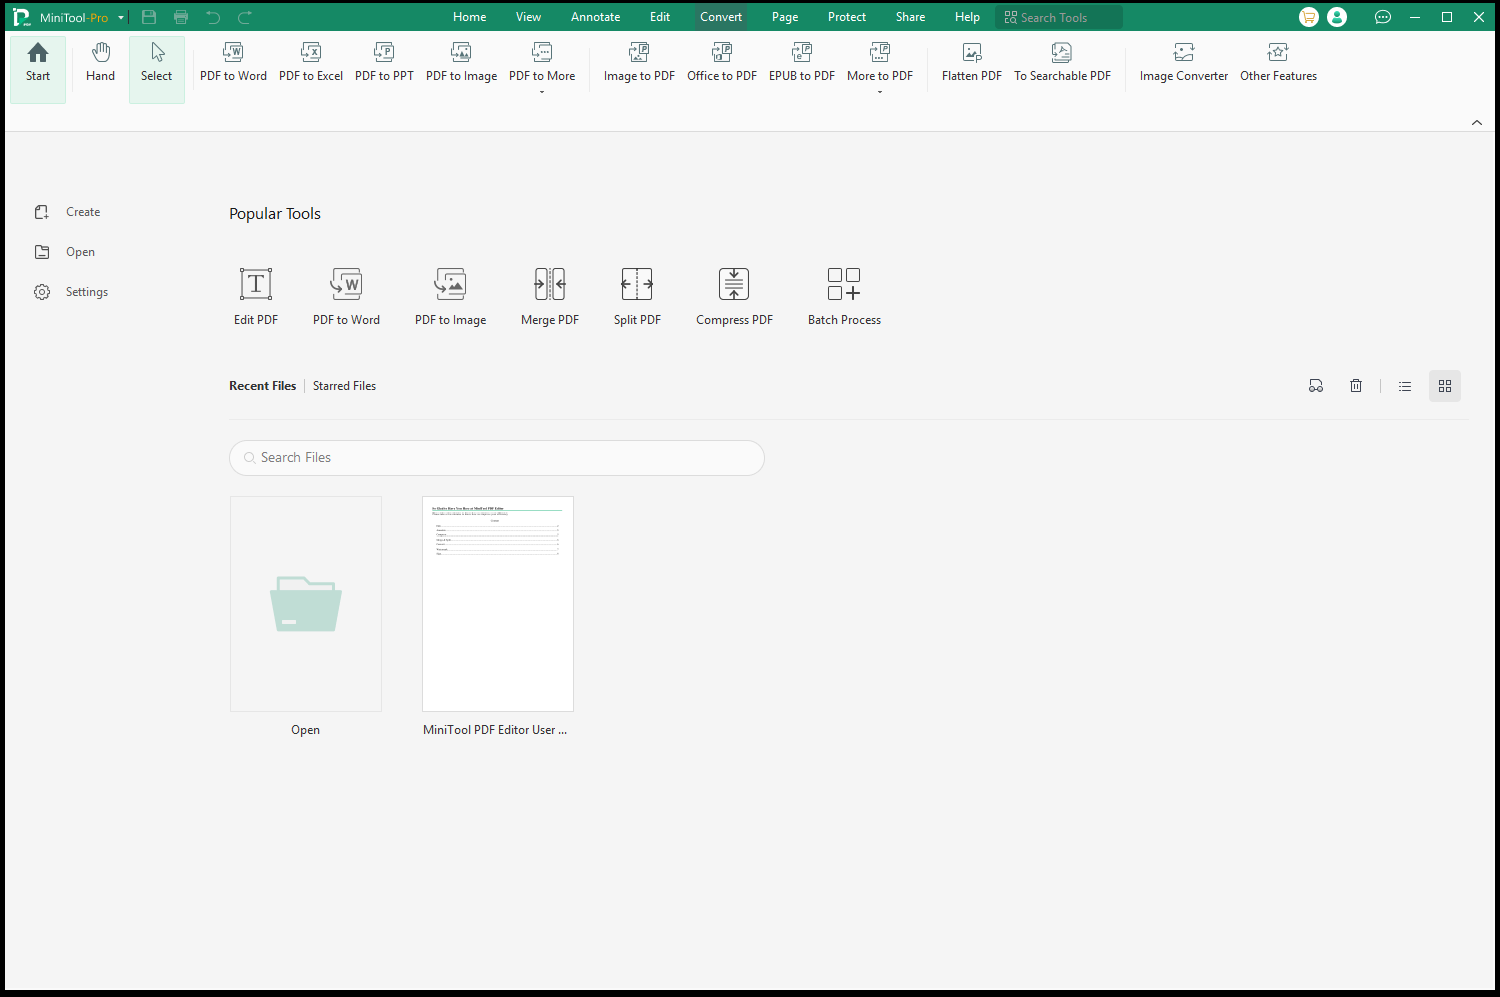Viewport: 1500px width, 997px height.
Task: Open the shopping cart icon
Action: pos(1309,17)
